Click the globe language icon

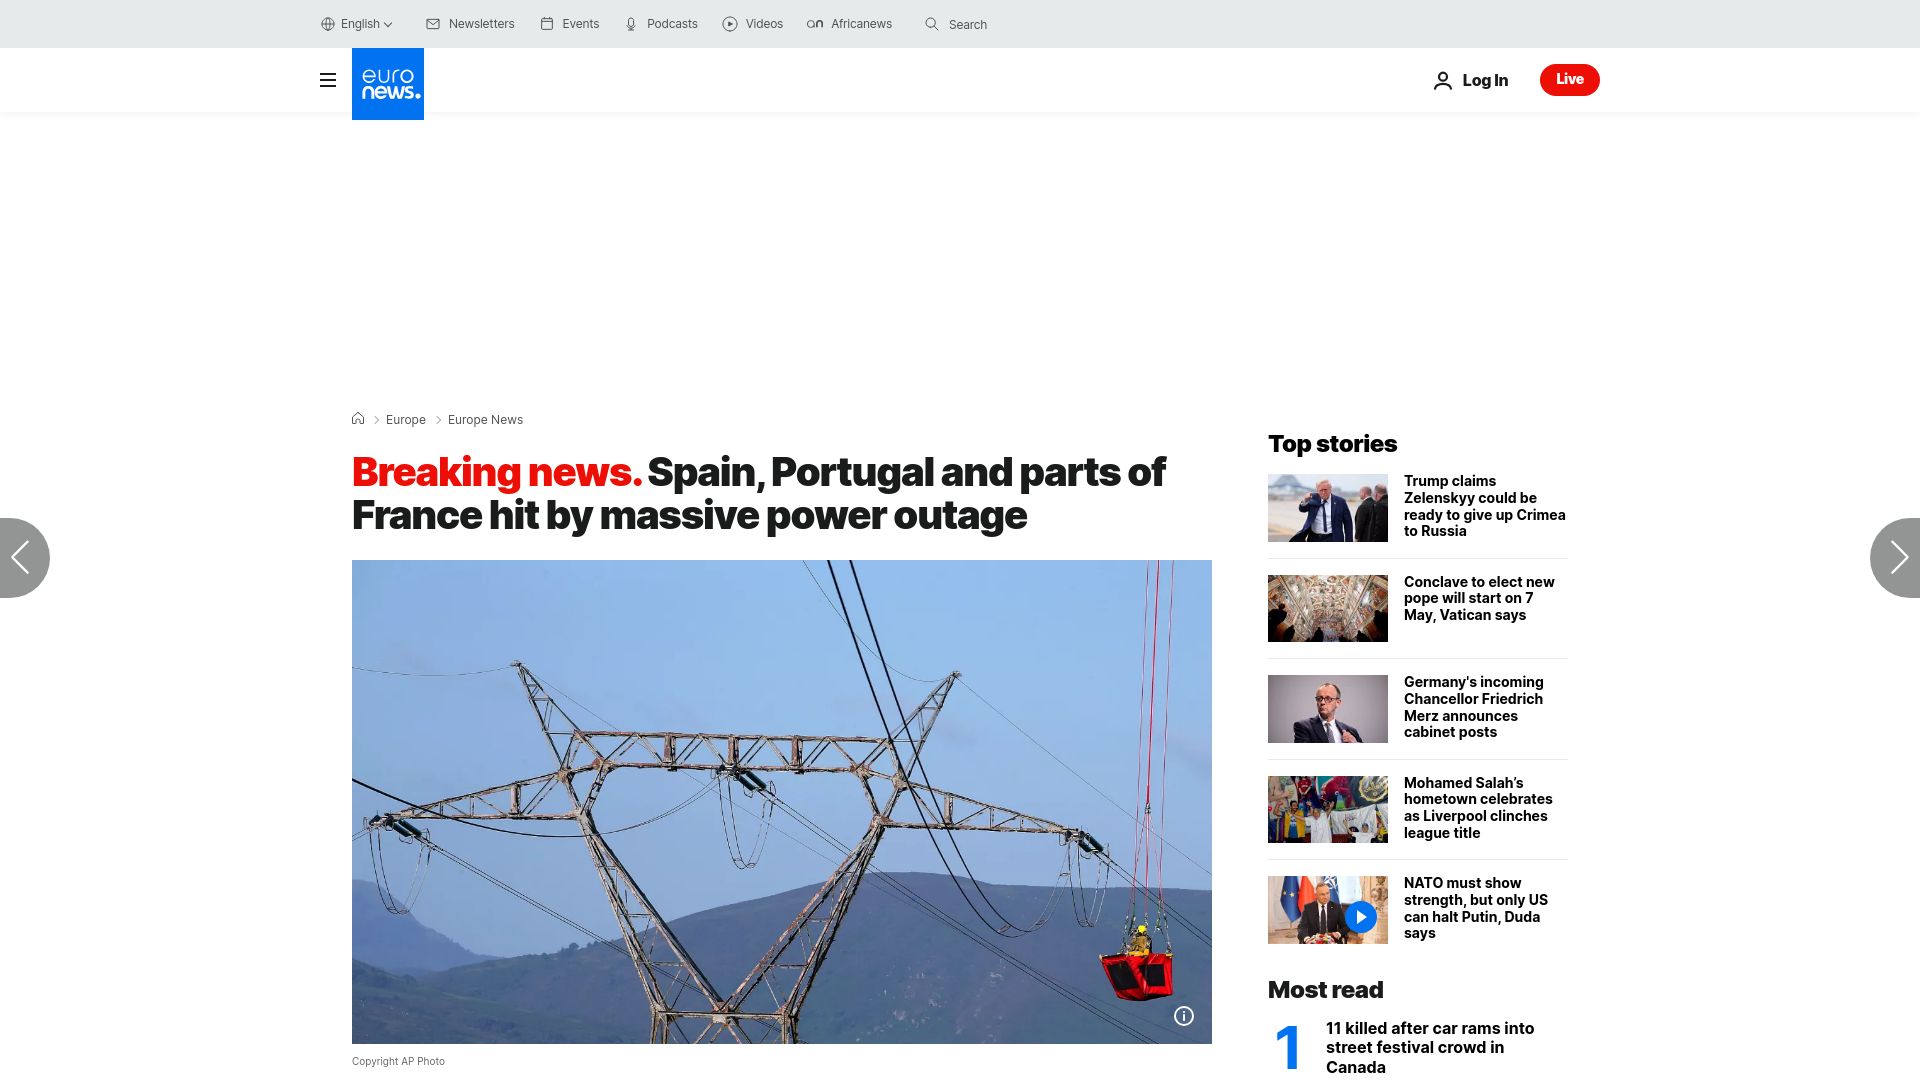[328, 24]
